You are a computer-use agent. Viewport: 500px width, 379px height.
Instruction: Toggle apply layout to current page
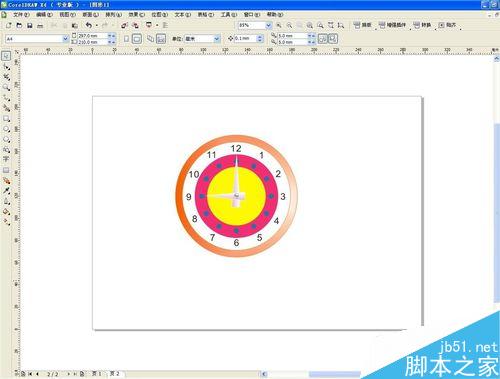161,39
